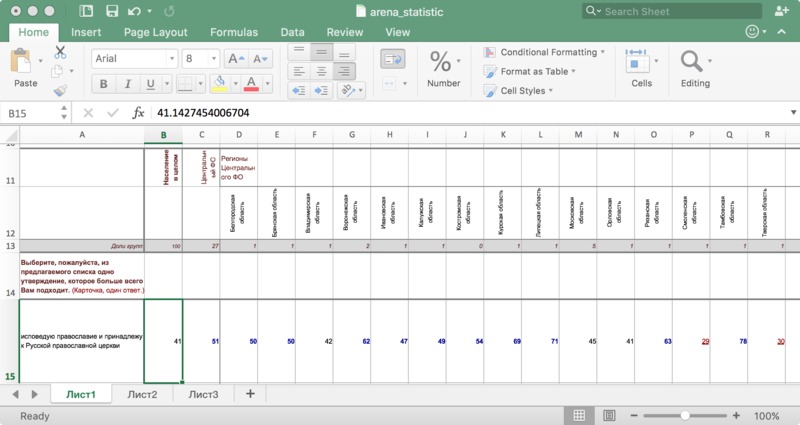This screenshot has height=425, width=800.
Task: Toggle bold formatting
Action: point(104,84)
